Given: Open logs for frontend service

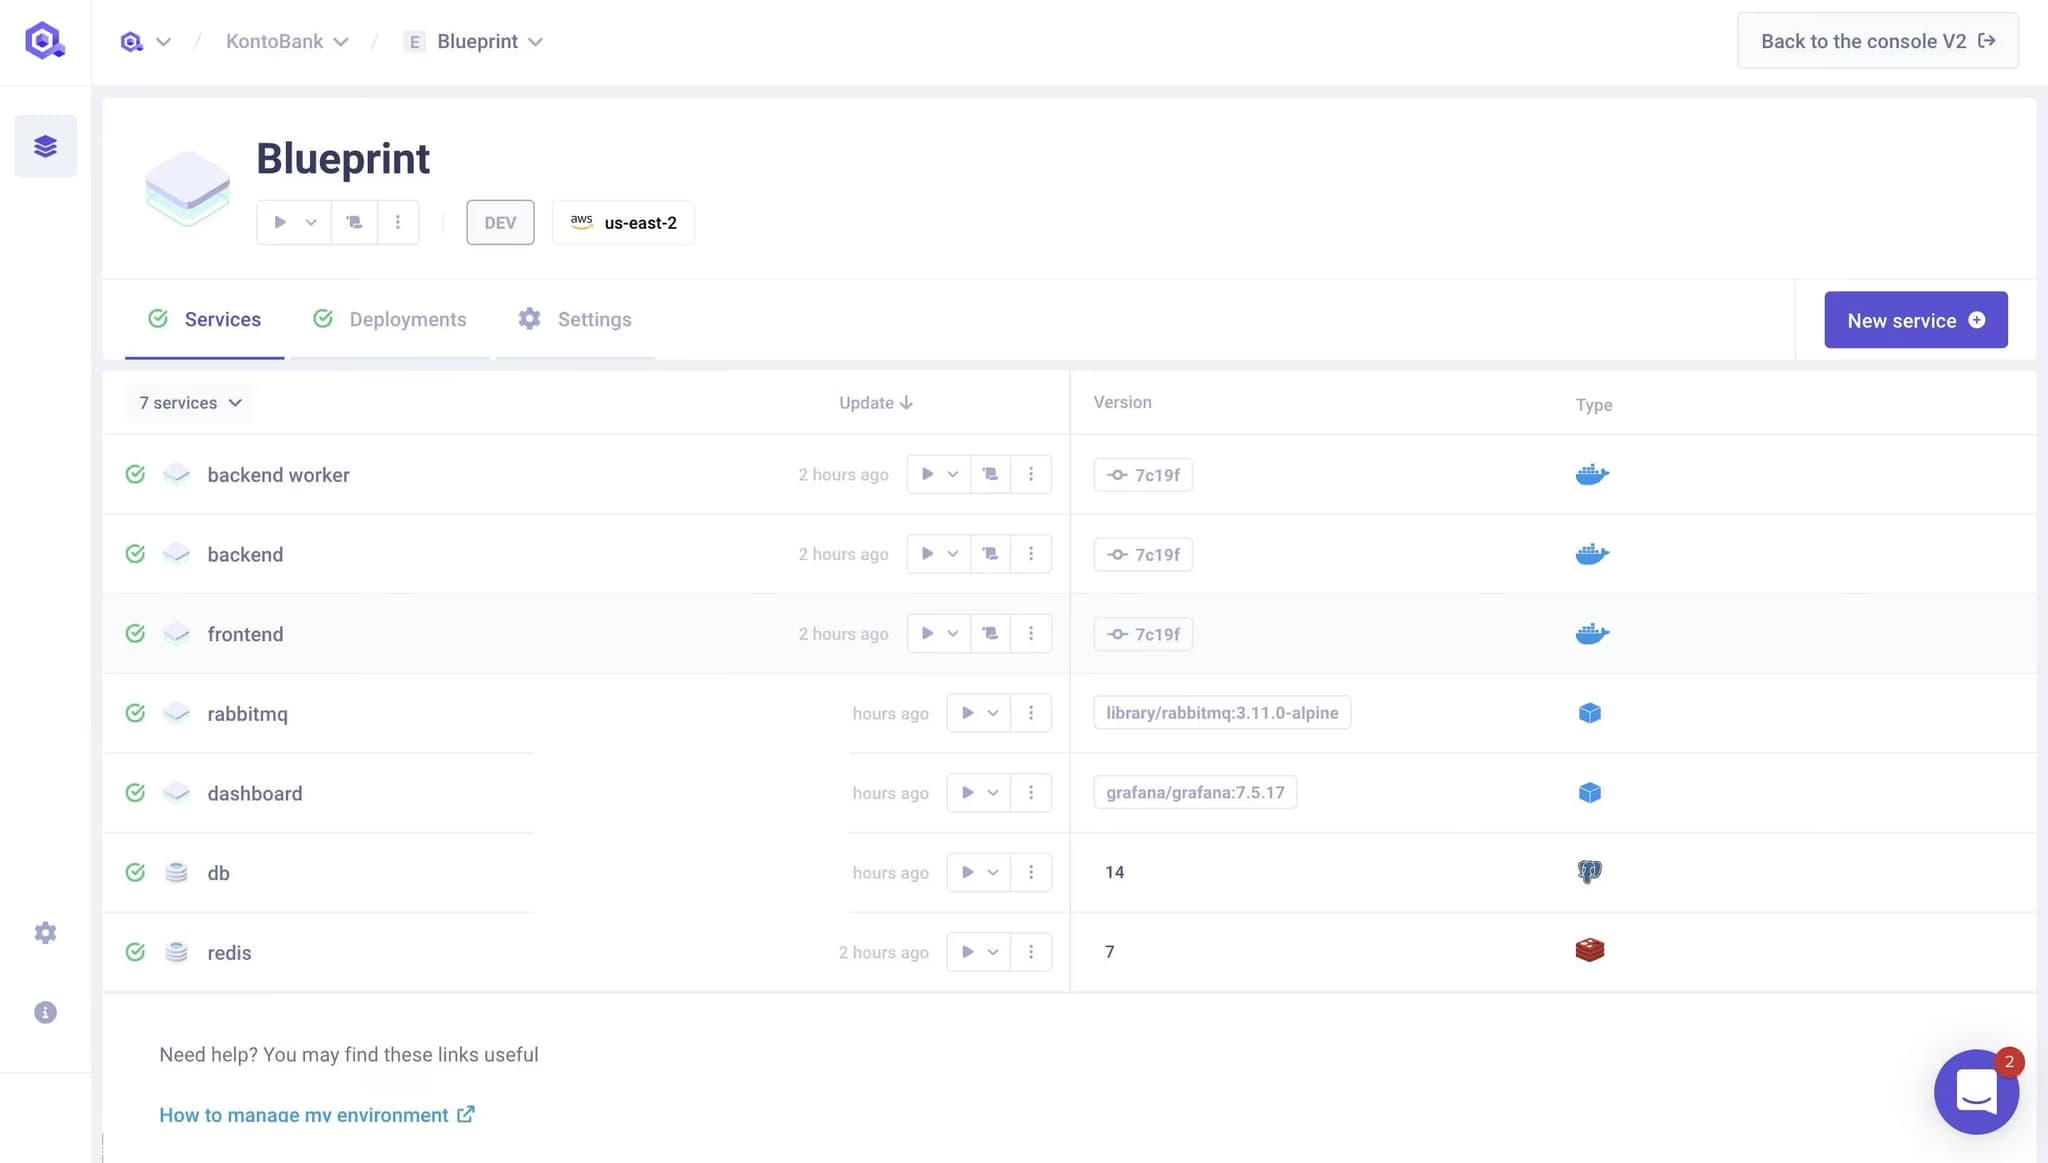Looking at the screenshot, I should click(990, 633).
